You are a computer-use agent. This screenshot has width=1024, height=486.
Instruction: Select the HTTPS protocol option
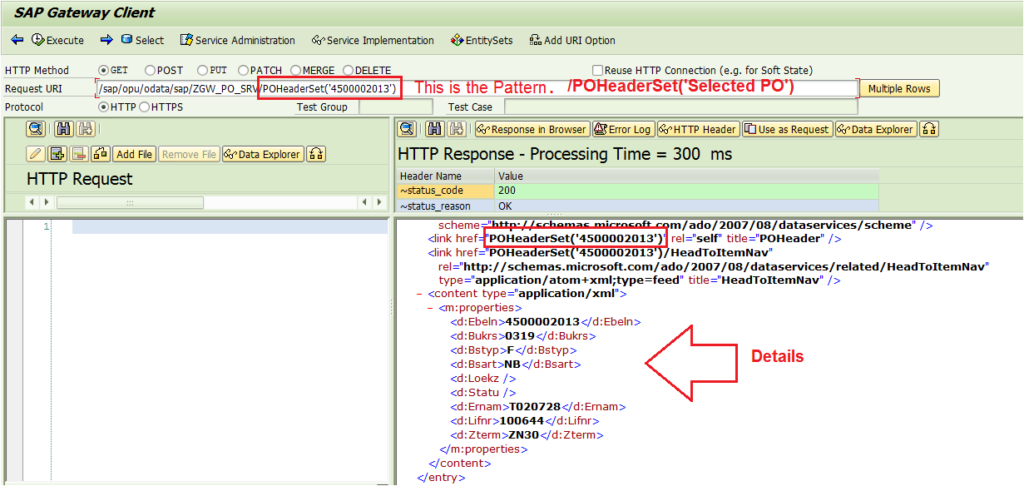[x=144, y=106]
